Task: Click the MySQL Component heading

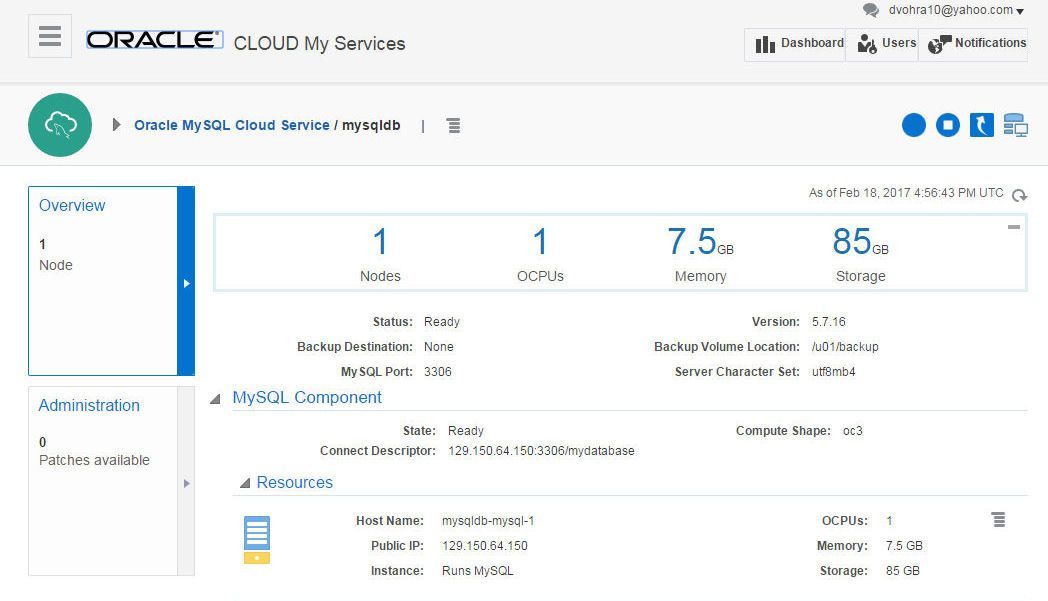Action: (x=307, y=397)
